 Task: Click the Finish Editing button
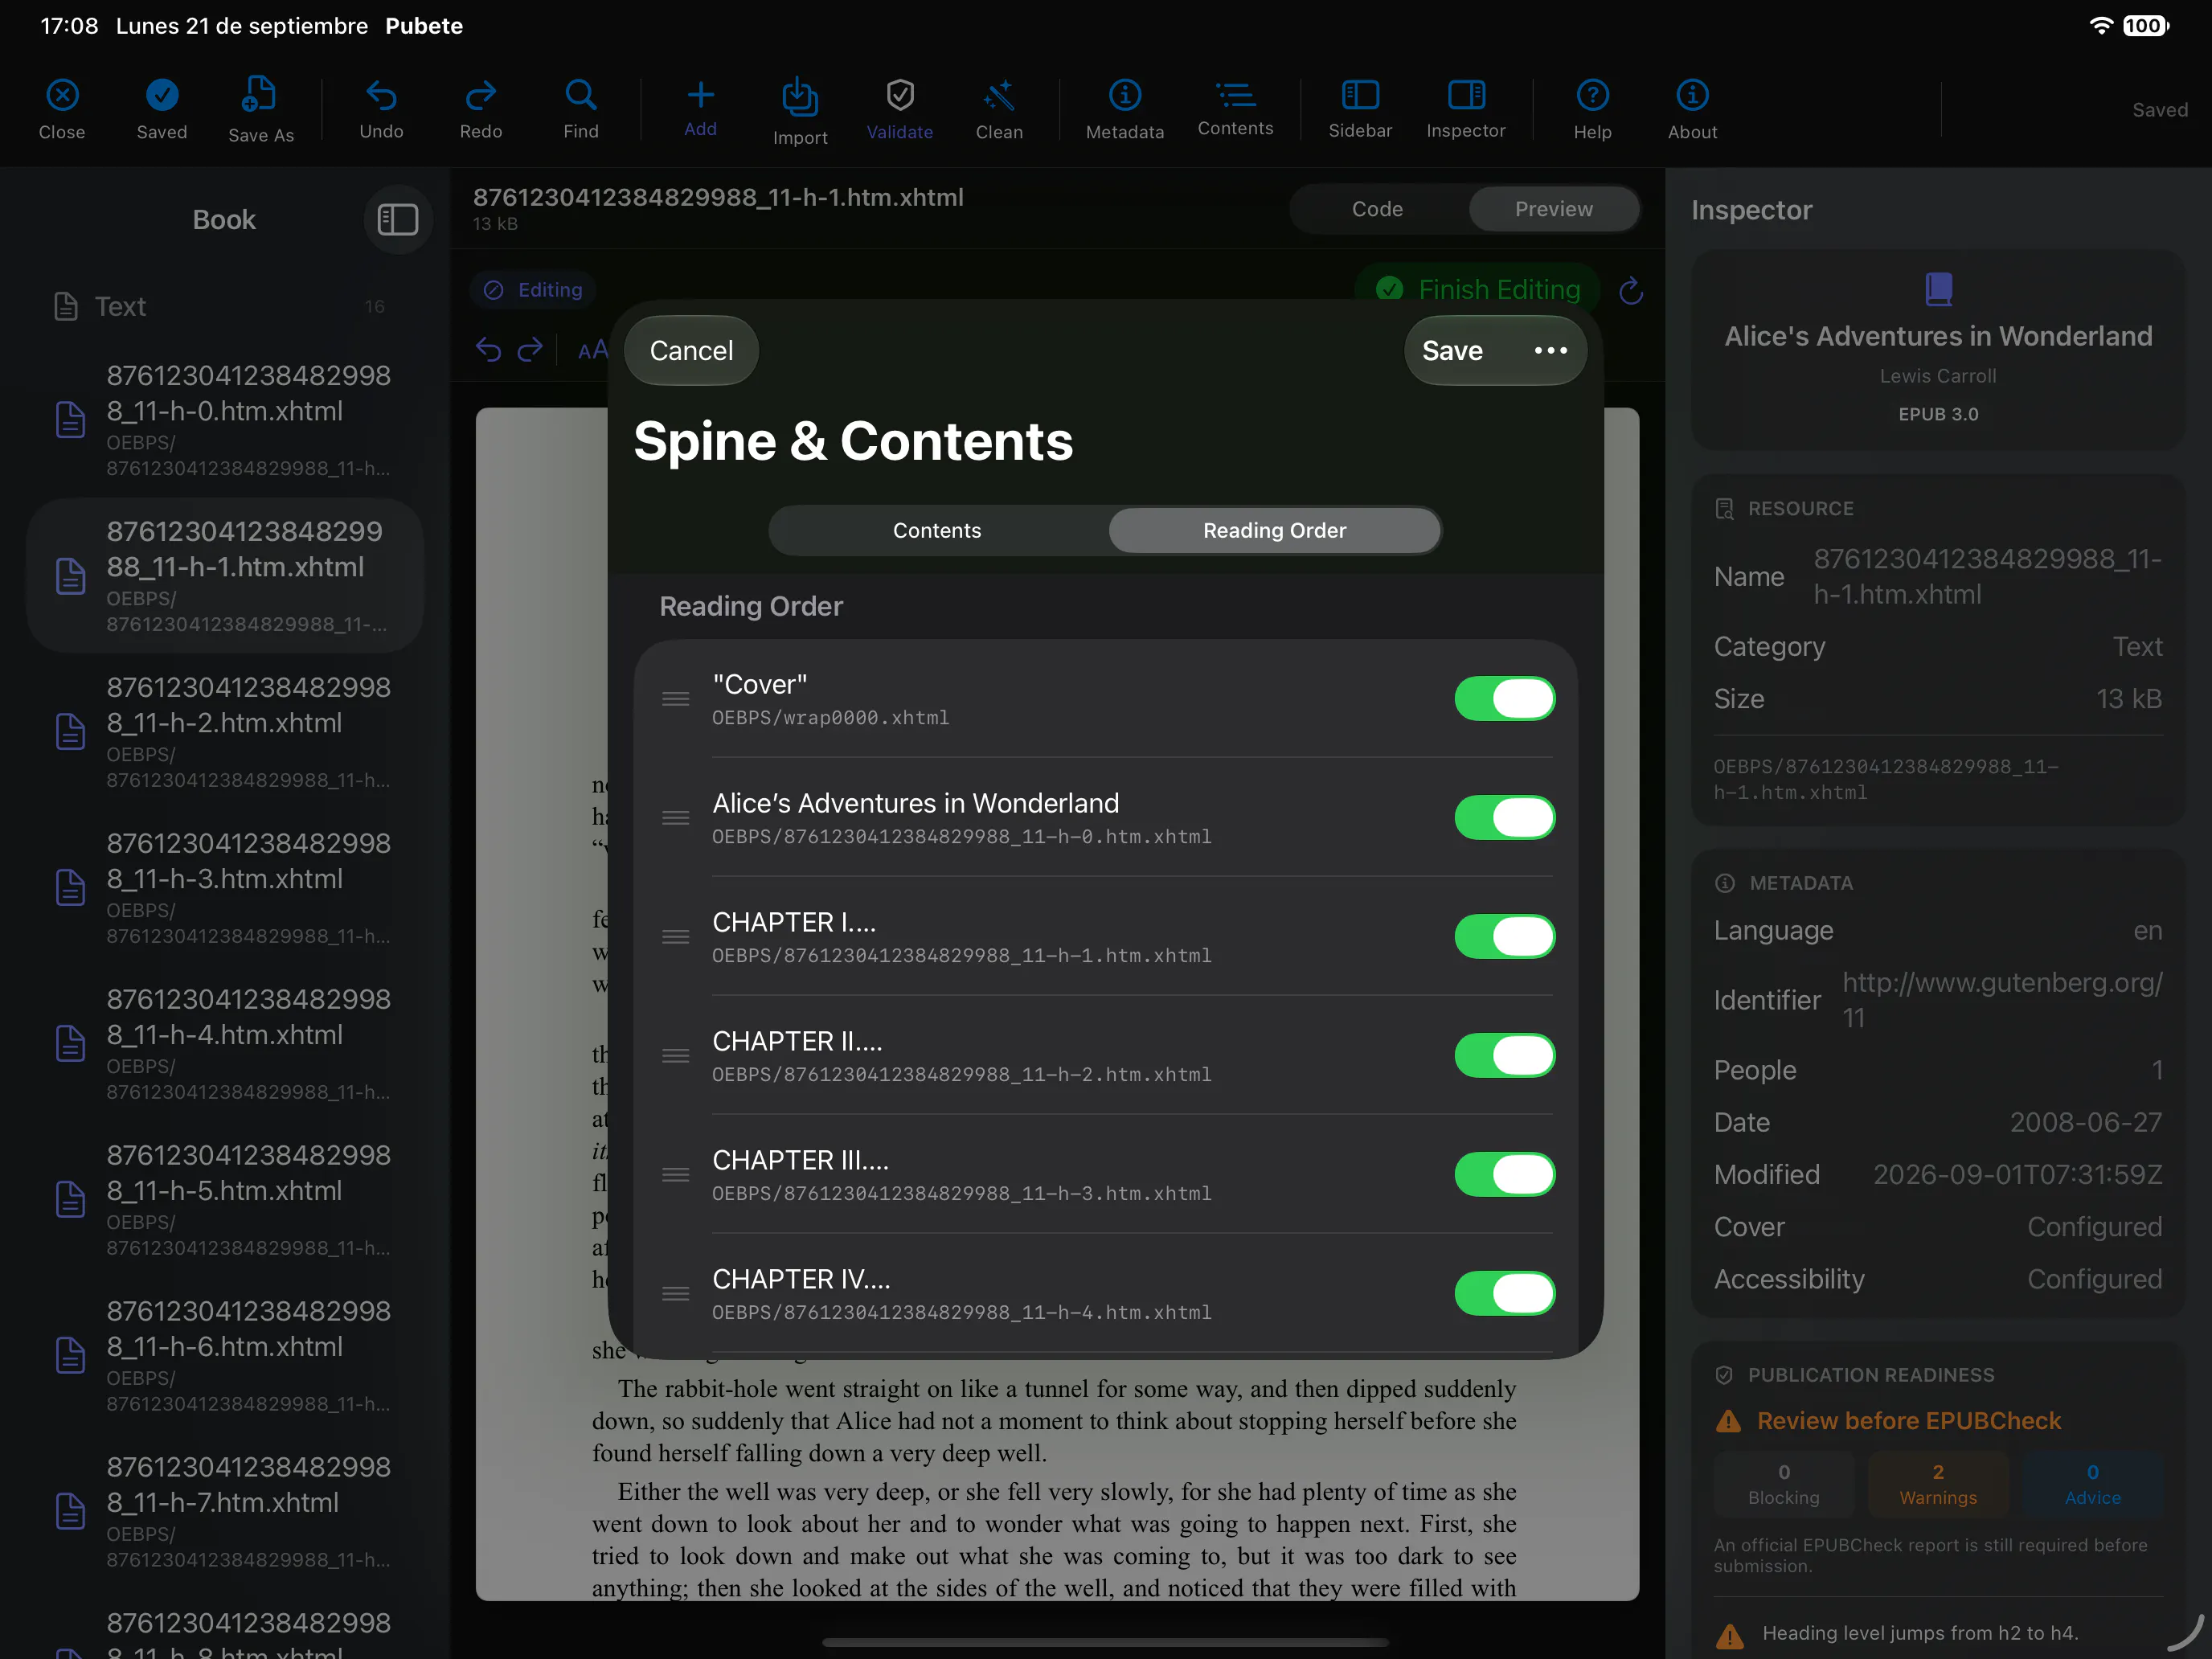click(x=1479, y=290)
